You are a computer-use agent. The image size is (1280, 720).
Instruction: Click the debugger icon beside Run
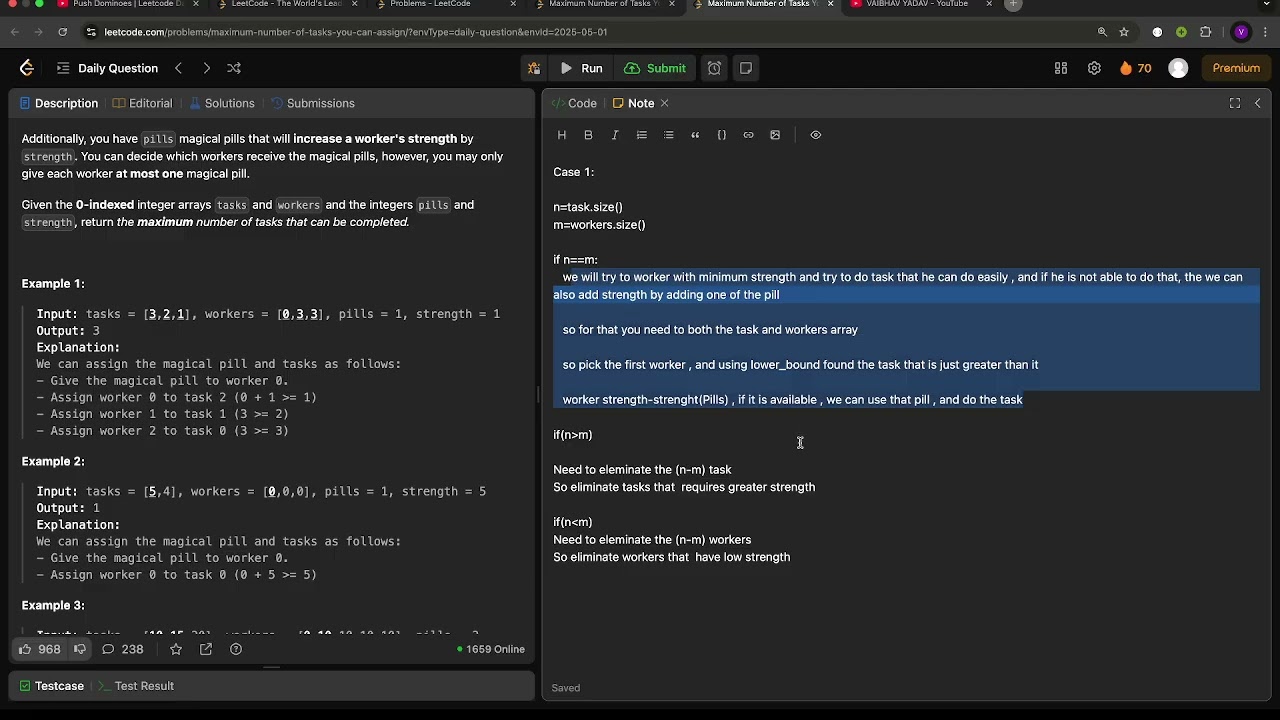(x=534, y=68)
